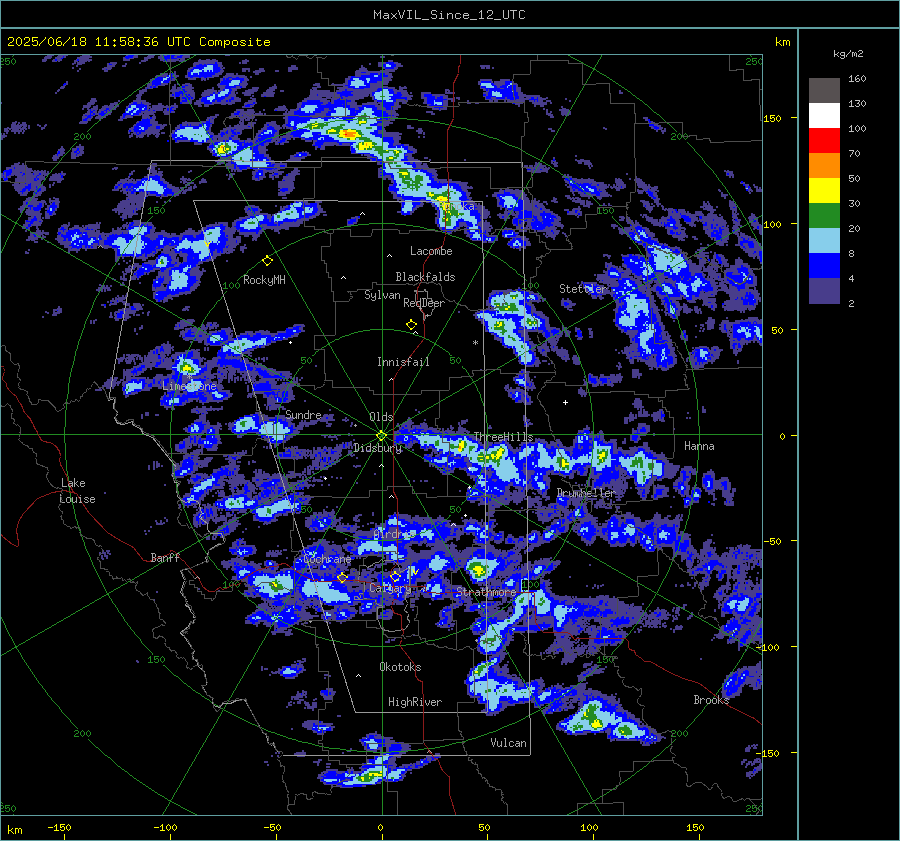Viewport: 900px width, 841px height.
Task: Click the white plus marker south of Stettler
Action: point(565,402)
